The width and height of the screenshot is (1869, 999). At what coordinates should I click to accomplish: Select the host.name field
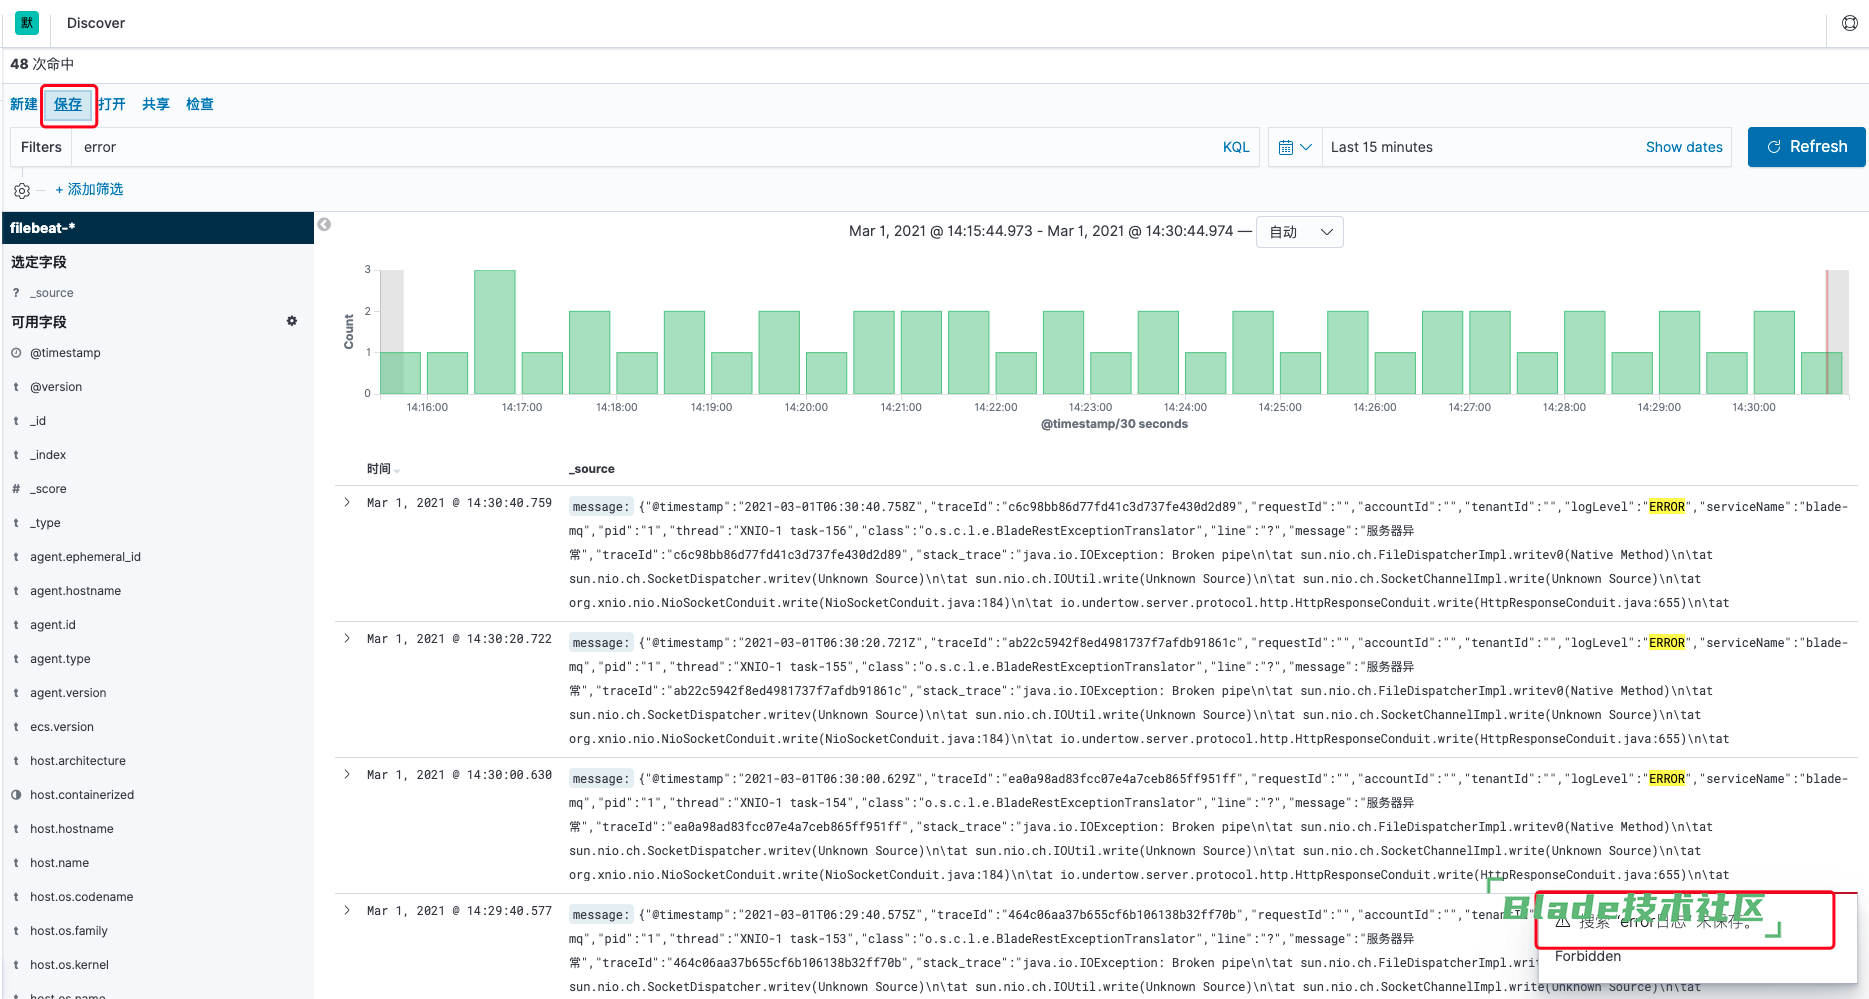[59, 863]
